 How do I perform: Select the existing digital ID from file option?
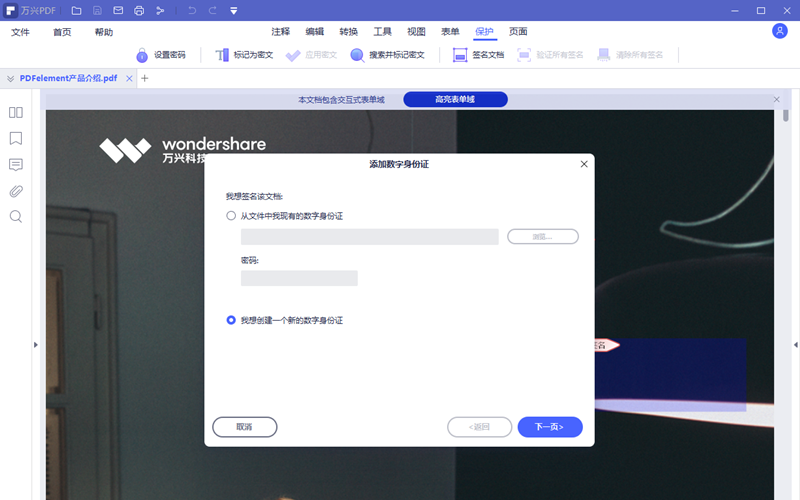[232, 216]
